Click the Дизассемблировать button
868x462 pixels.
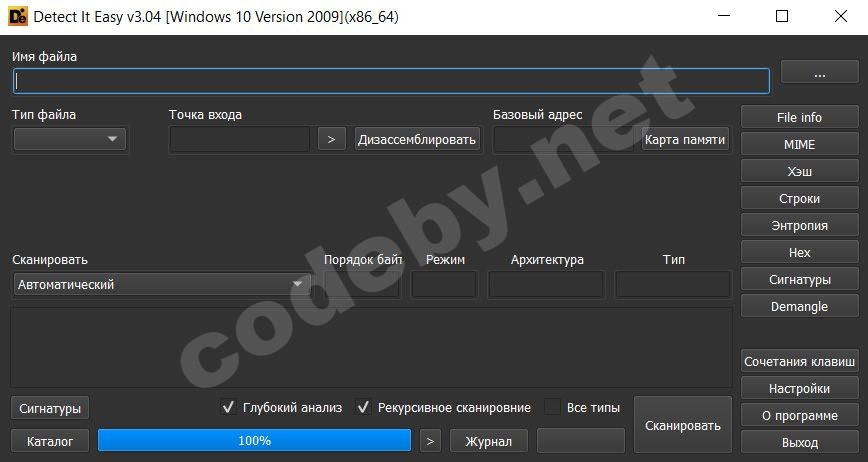coord(417,139)
